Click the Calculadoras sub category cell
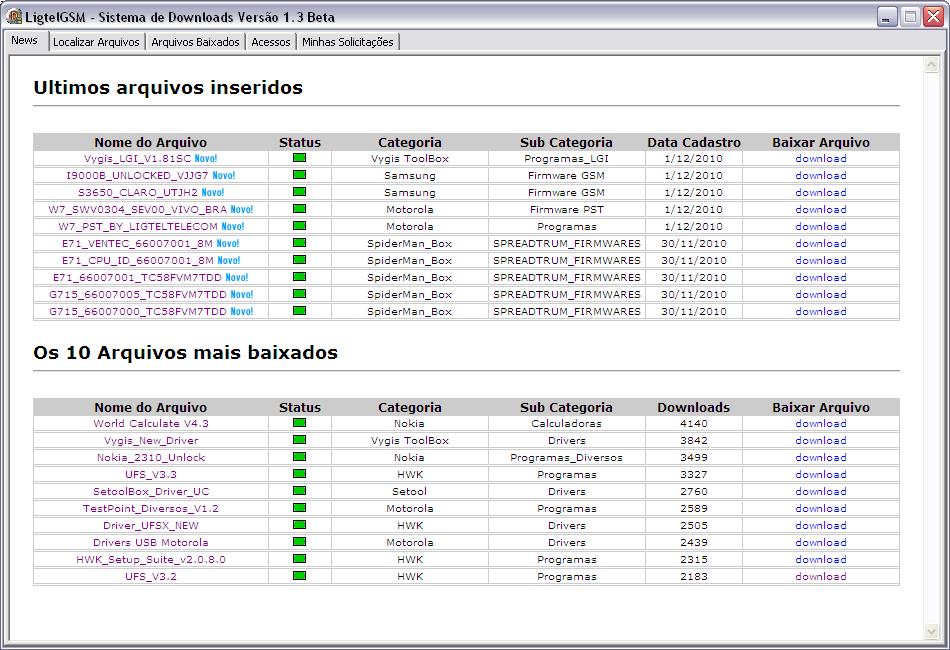Viewport: 950px width, 650px height. (566, 423)
